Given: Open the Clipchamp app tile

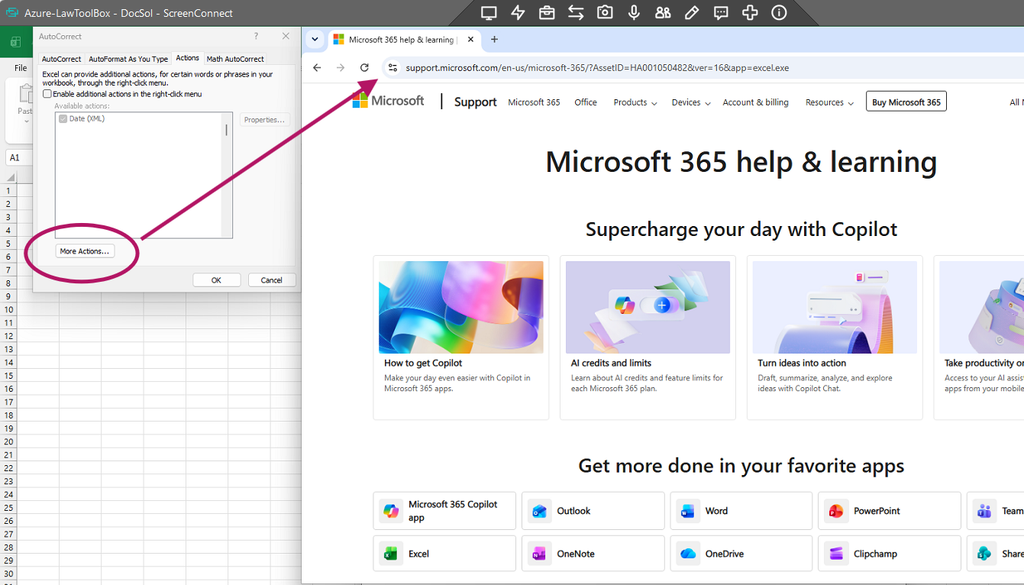Looking at the screenshot, I should [x=889, y=554].
